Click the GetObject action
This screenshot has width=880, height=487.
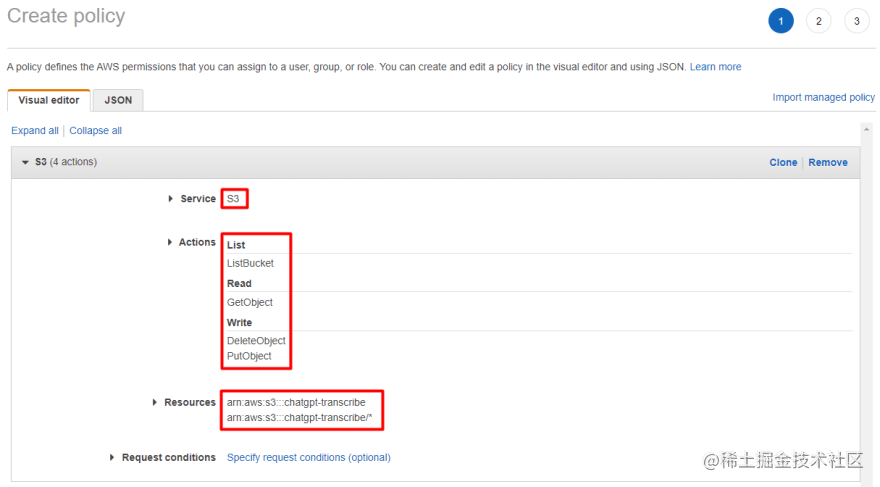click(250, 302)
